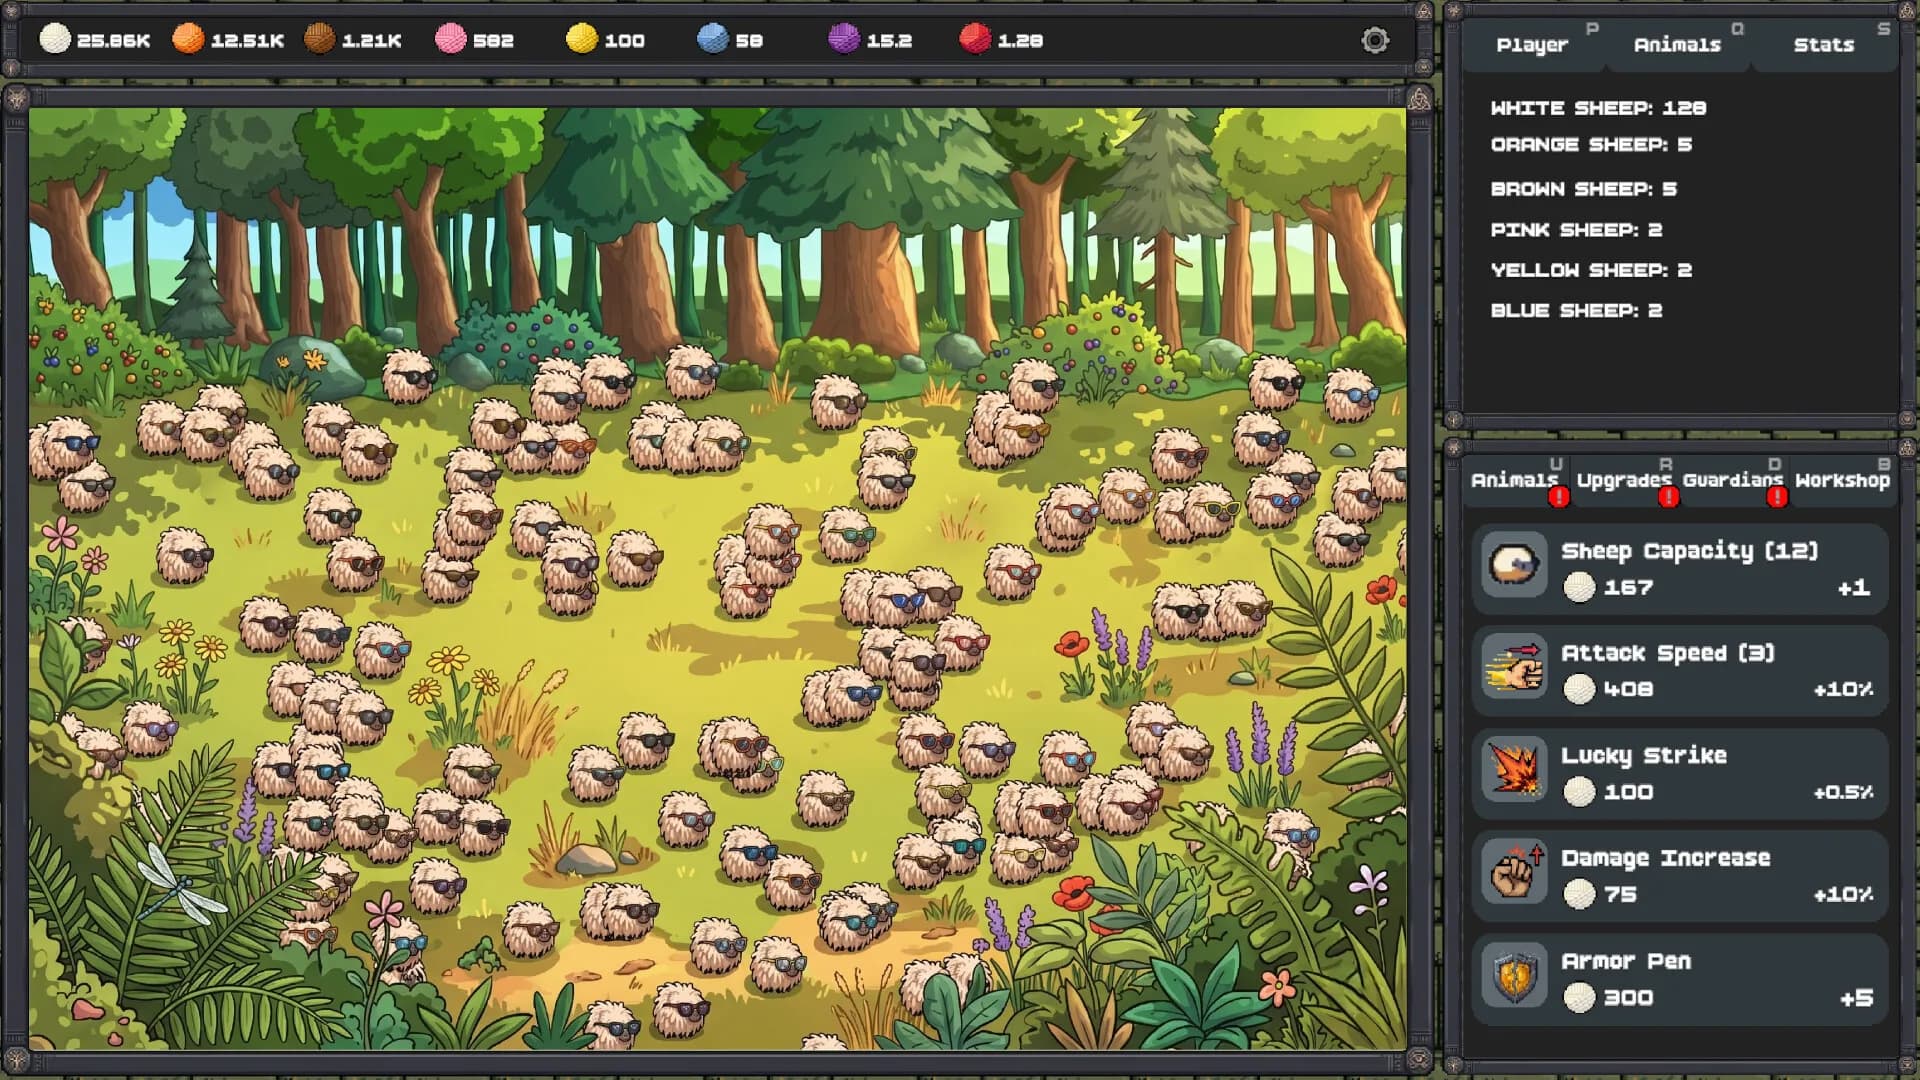The width and height of the screenshot is (1920, 1080).
Task: Click the +0.5% Lucky Strike bonus
Action: tap(1843, 793)
